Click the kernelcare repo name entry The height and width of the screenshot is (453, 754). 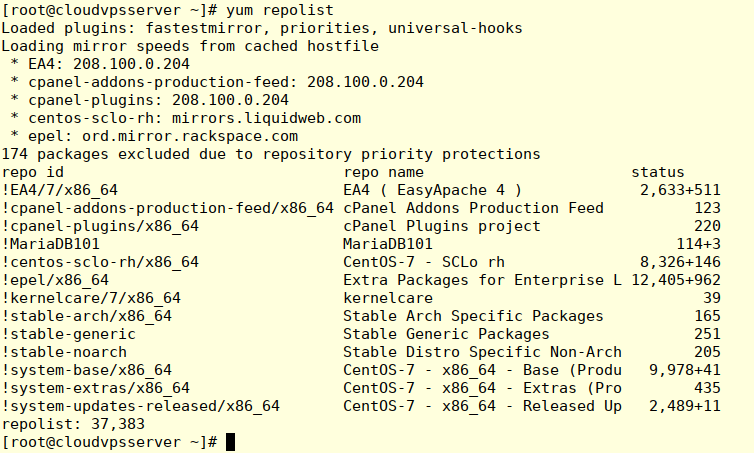pyautogui.click(x=388, y=298)
